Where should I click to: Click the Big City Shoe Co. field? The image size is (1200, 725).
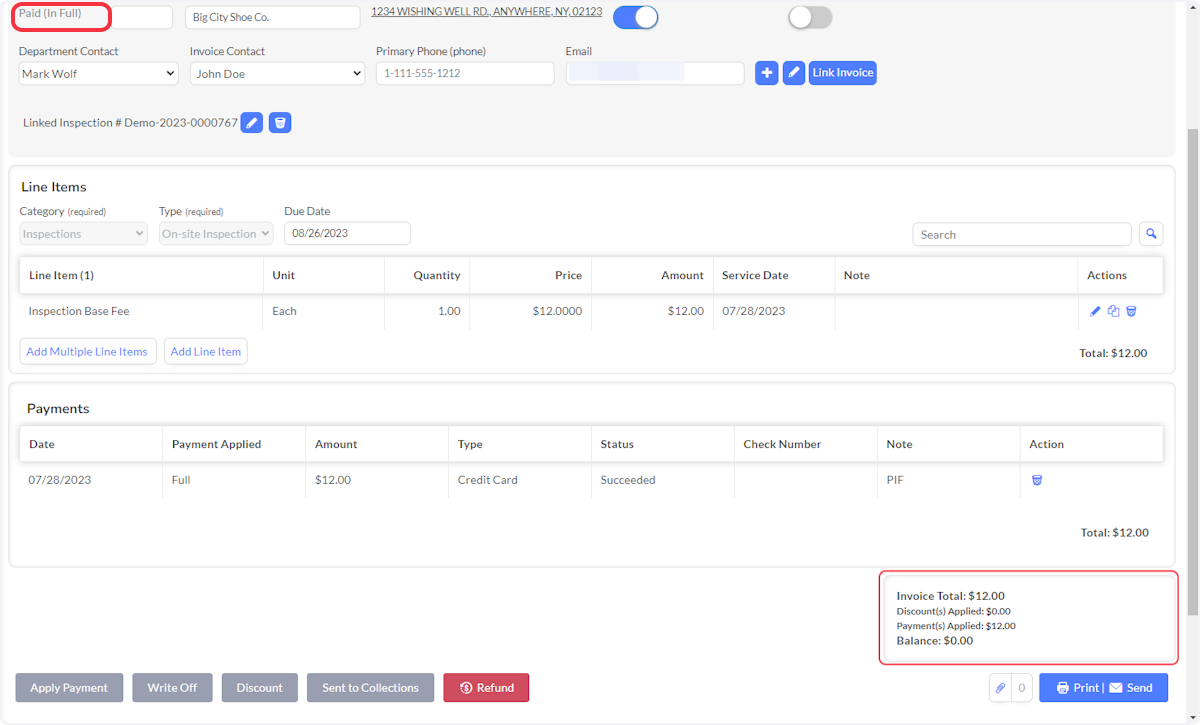click(273, 17)
